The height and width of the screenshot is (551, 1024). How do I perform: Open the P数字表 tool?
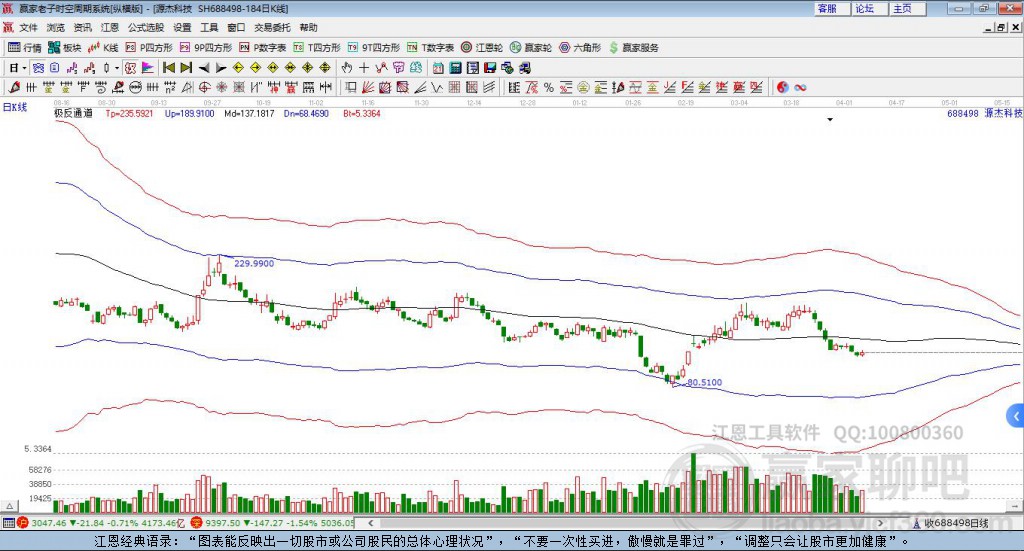(263, 48)
